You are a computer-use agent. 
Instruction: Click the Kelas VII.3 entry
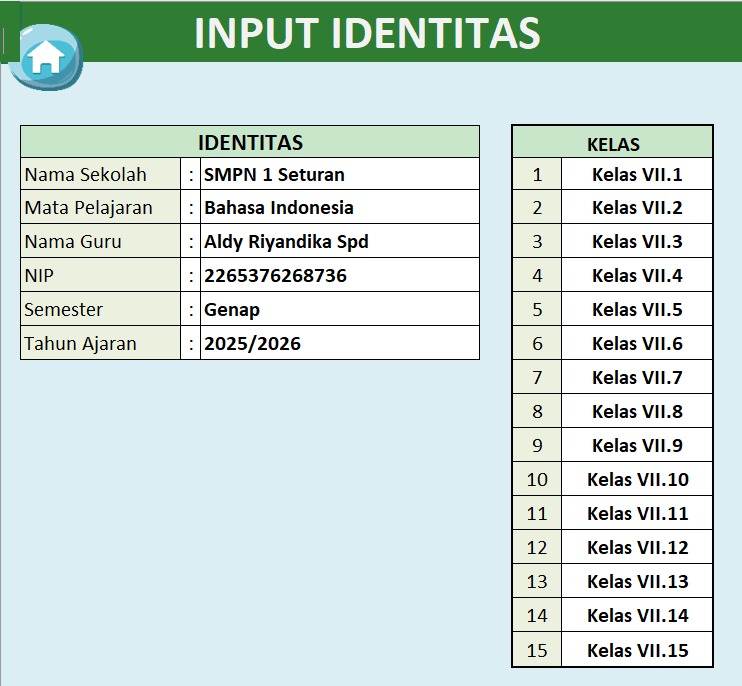pos(637,242)
